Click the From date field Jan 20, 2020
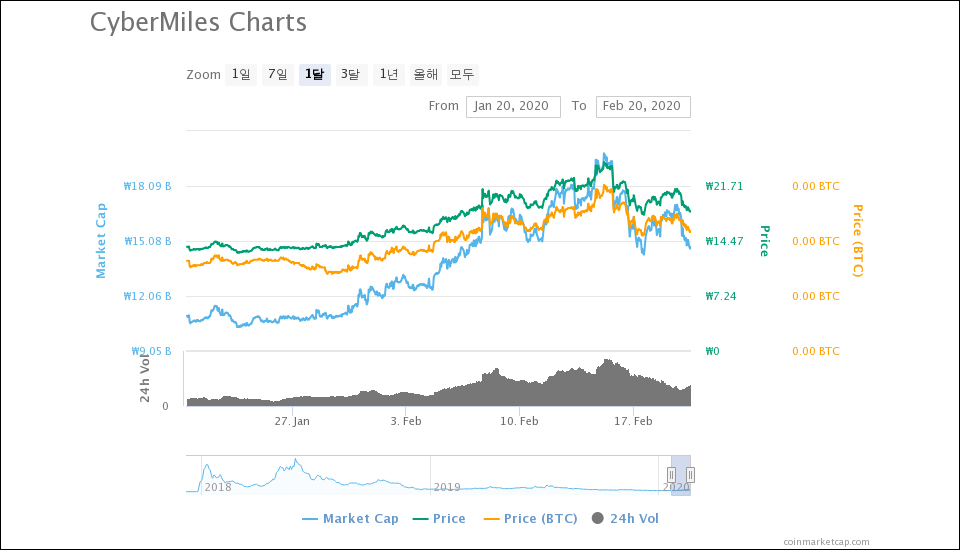 point(513,107)
